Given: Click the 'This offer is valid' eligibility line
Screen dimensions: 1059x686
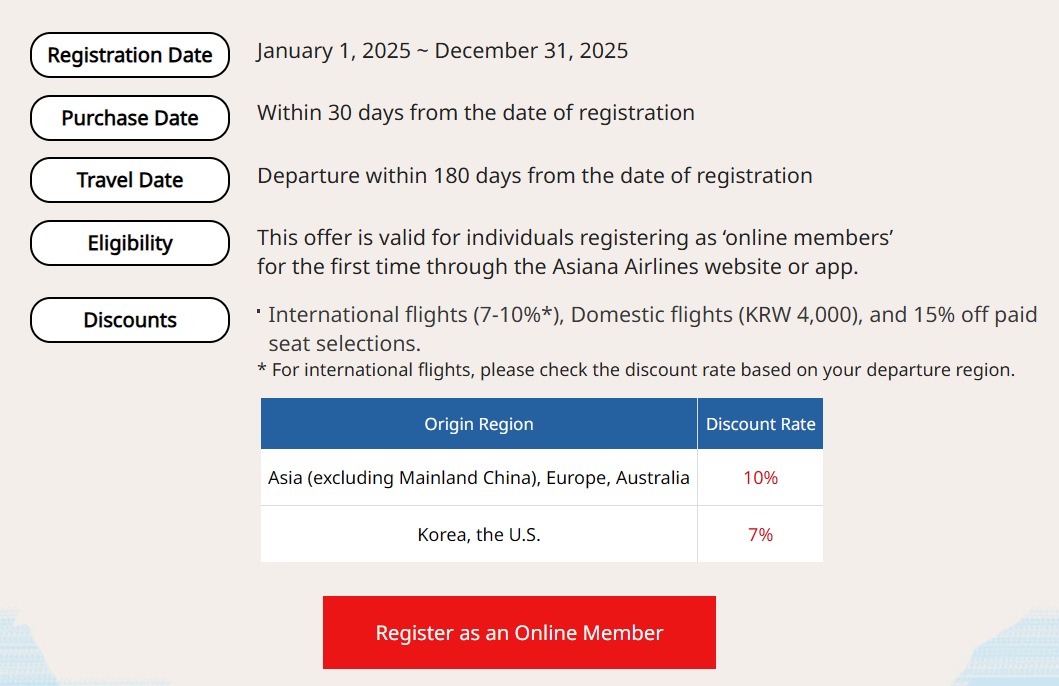Looking at the screenshot, I should [x=574, y=238].
